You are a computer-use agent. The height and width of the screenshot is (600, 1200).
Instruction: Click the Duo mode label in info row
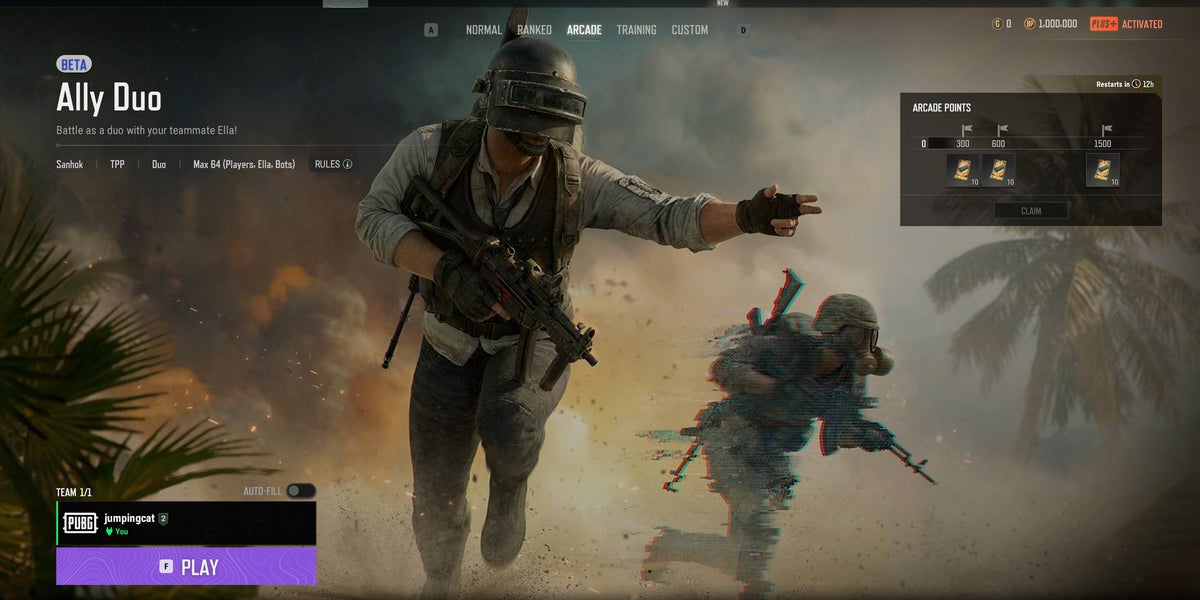(x=159, y=164)
